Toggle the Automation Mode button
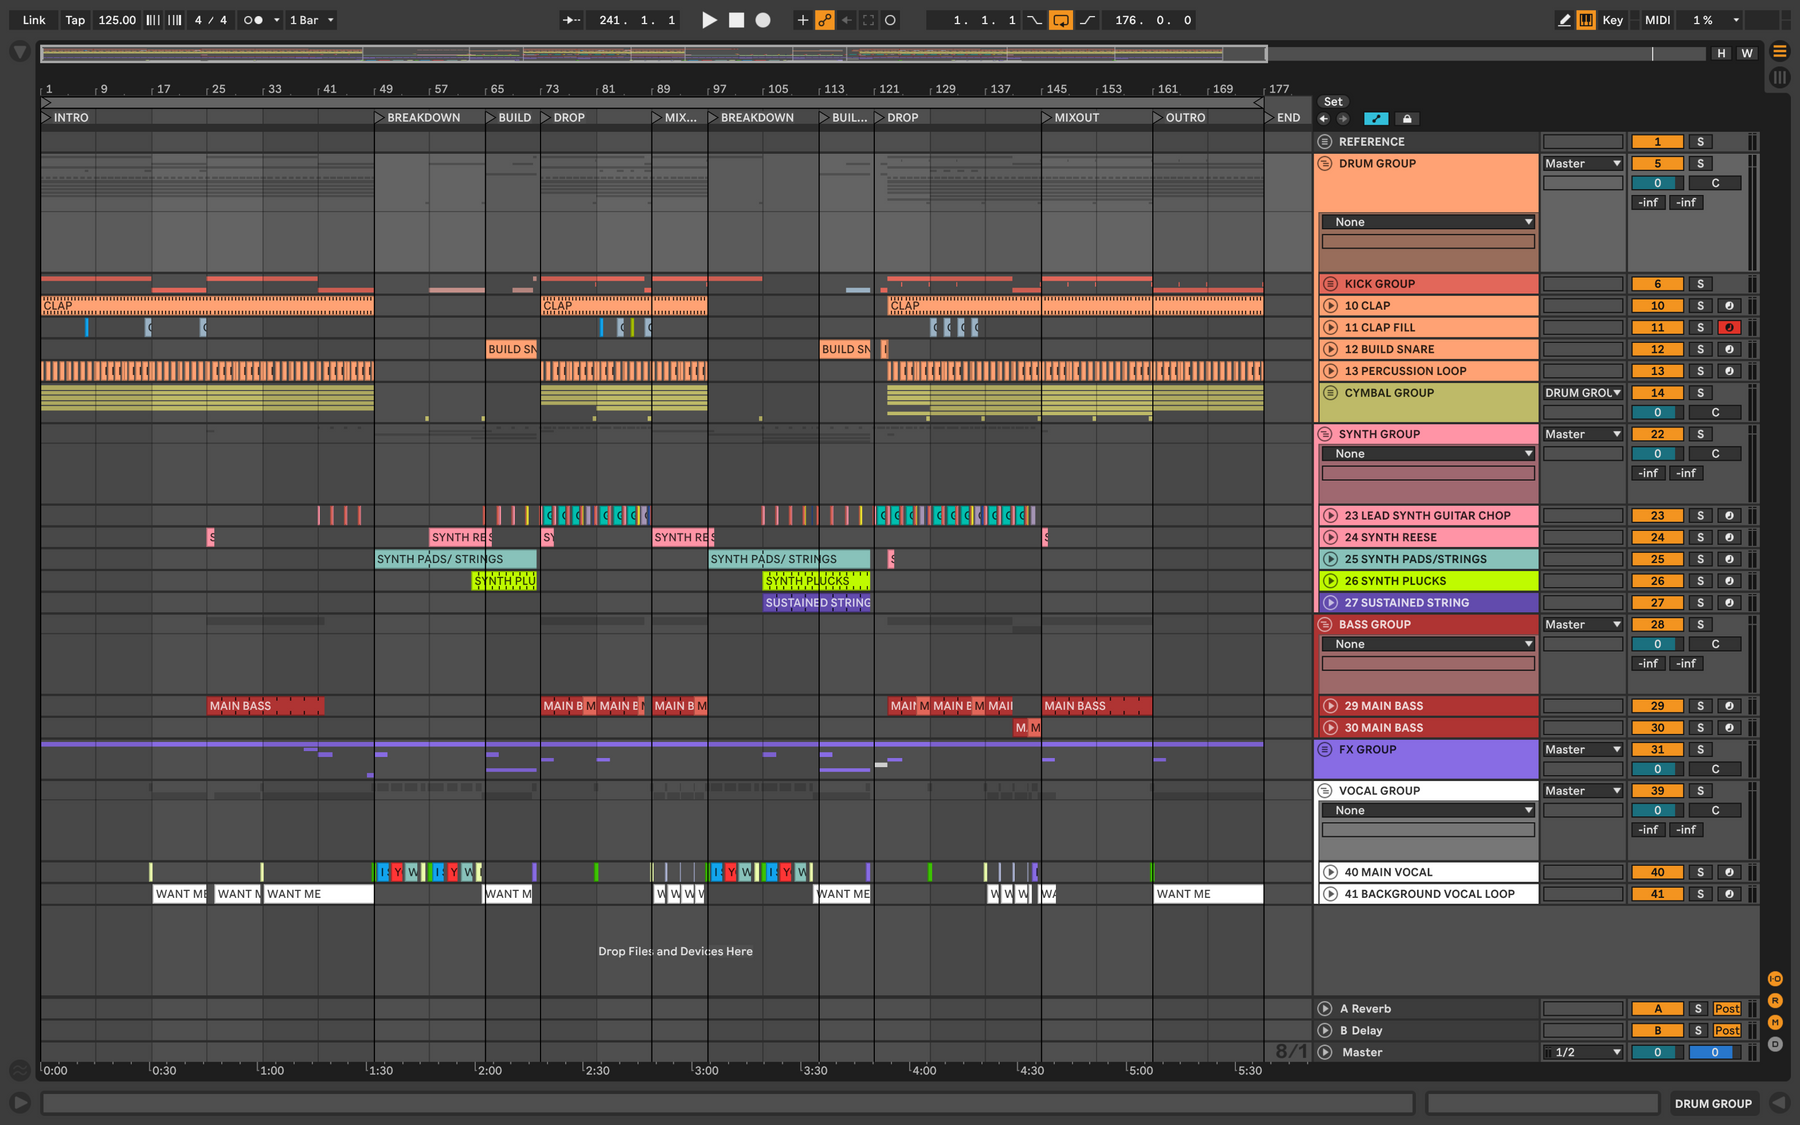The height and width of the screenshot is (1125, 1800). click(1376, 118)
